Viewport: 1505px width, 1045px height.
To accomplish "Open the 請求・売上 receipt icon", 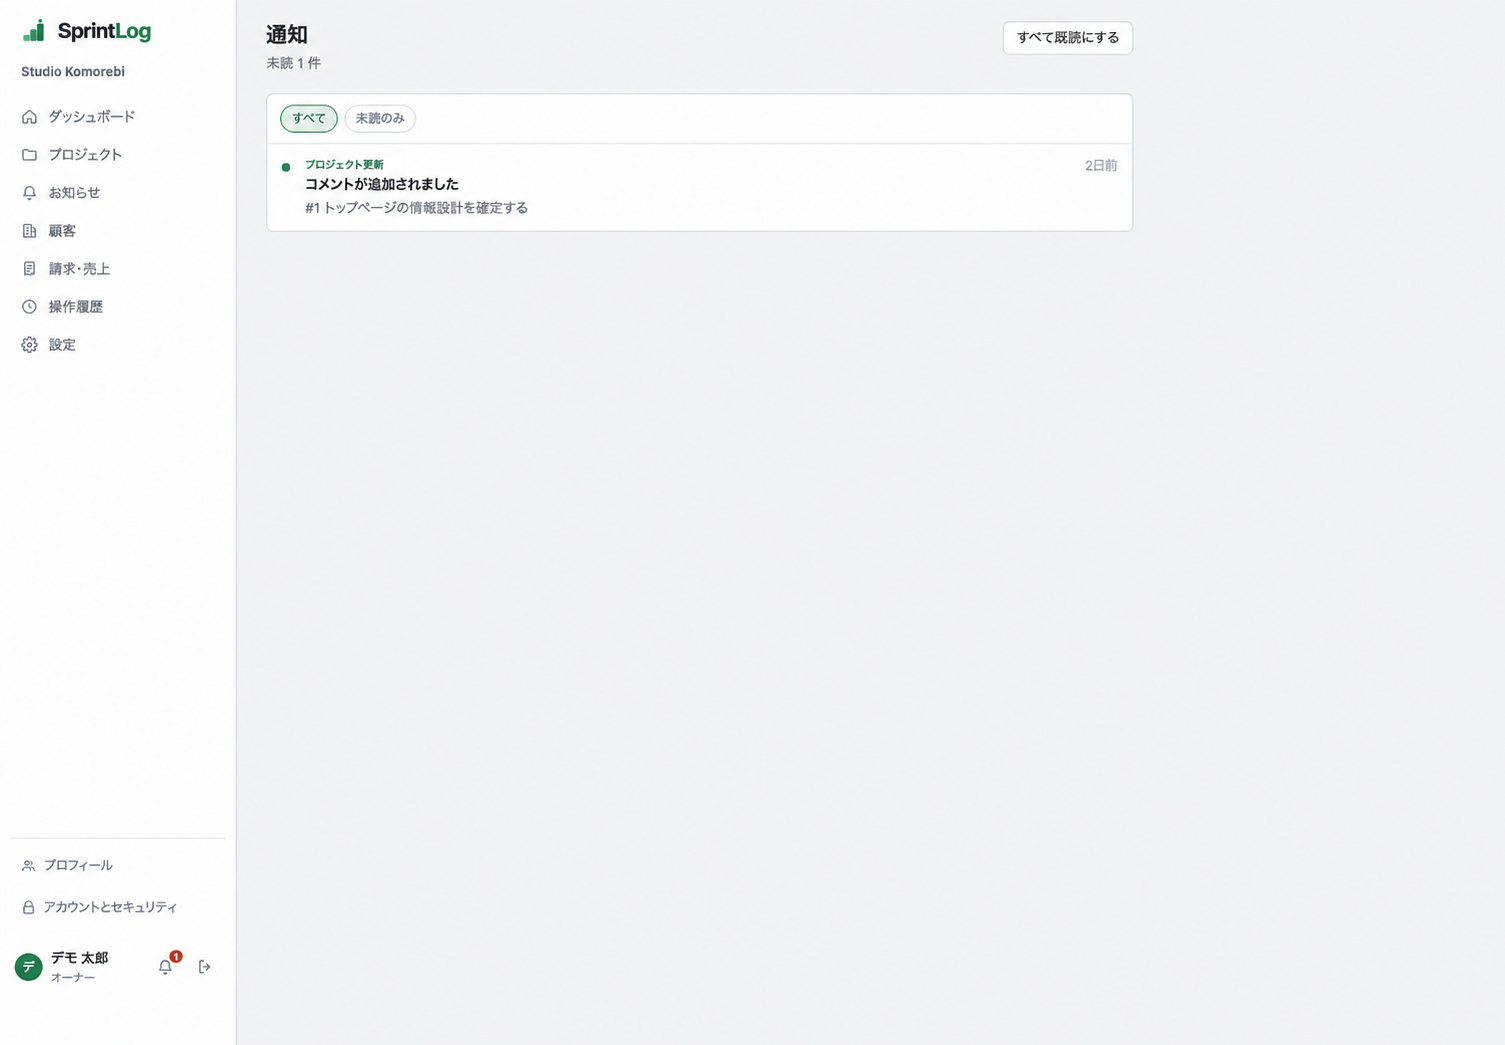I will (x=30, y=269).
